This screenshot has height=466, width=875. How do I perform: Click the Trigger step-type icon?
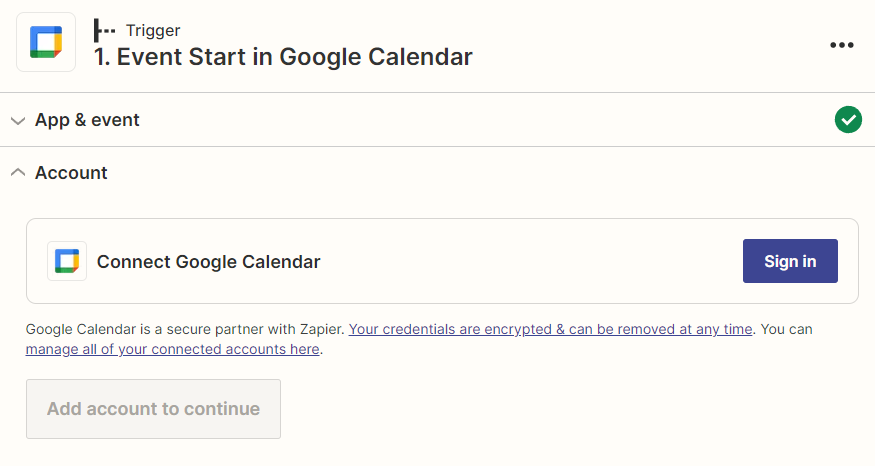point(104,30)
